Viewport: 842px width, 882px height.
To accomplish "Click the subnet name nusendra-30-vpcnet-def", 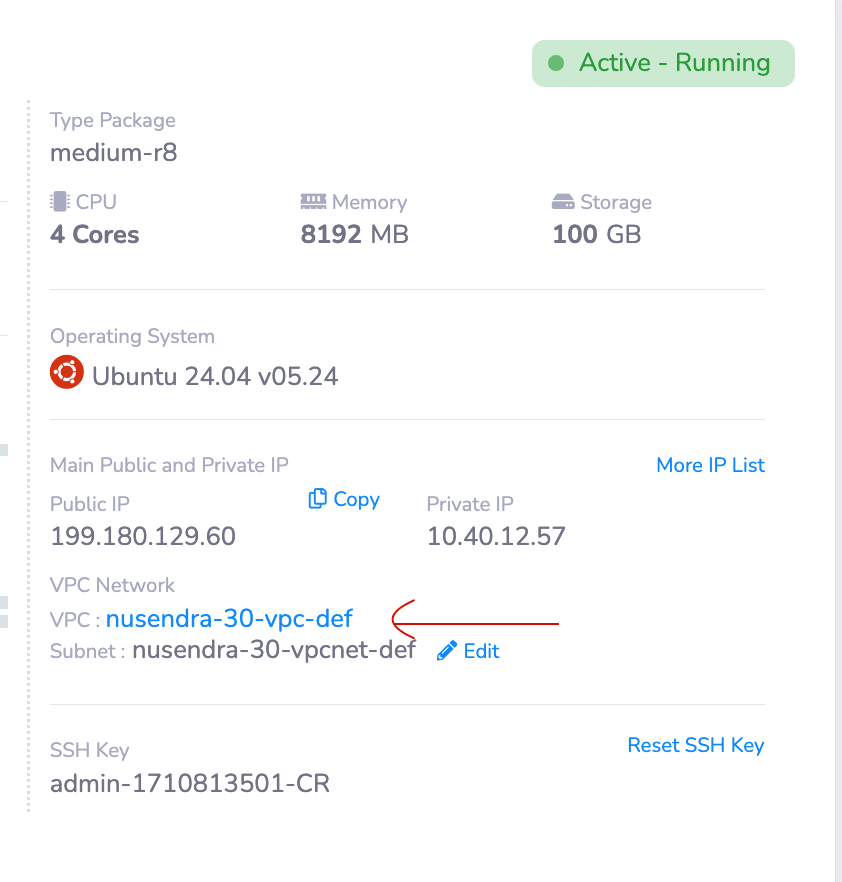I will tap(274, 651).
